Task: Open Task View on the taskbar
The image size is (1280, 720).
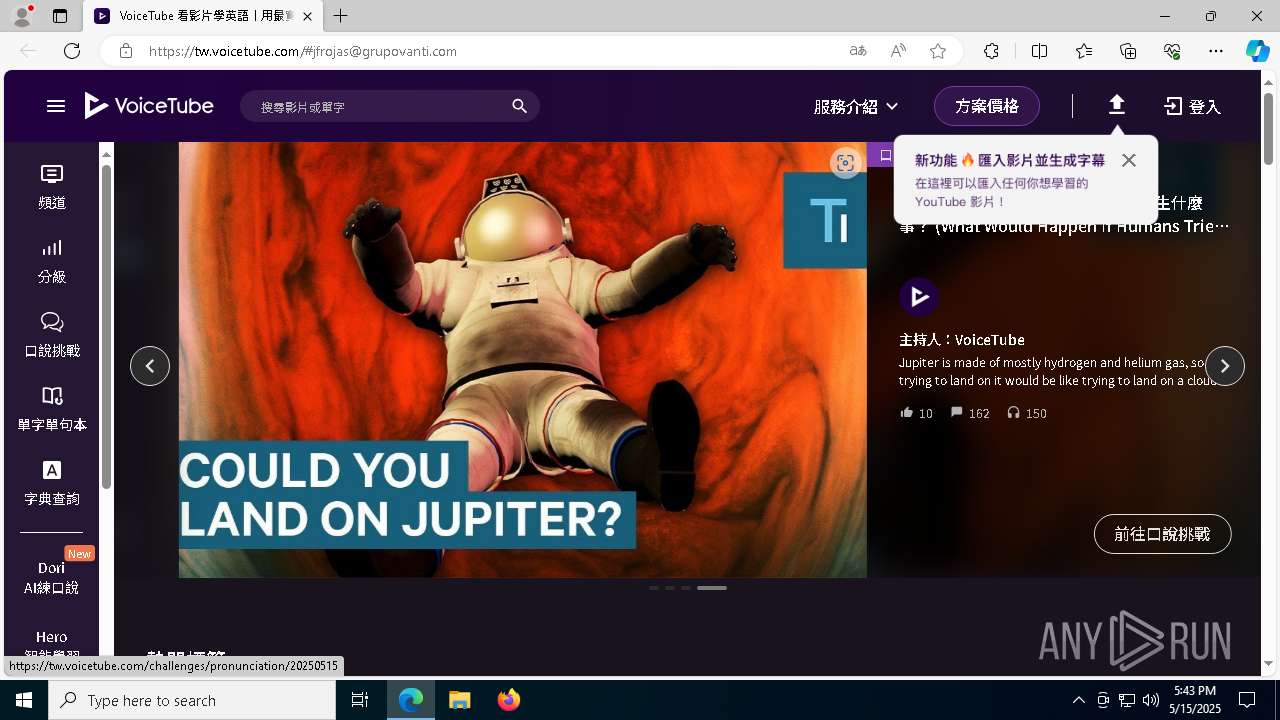Action: pos(360,700)
